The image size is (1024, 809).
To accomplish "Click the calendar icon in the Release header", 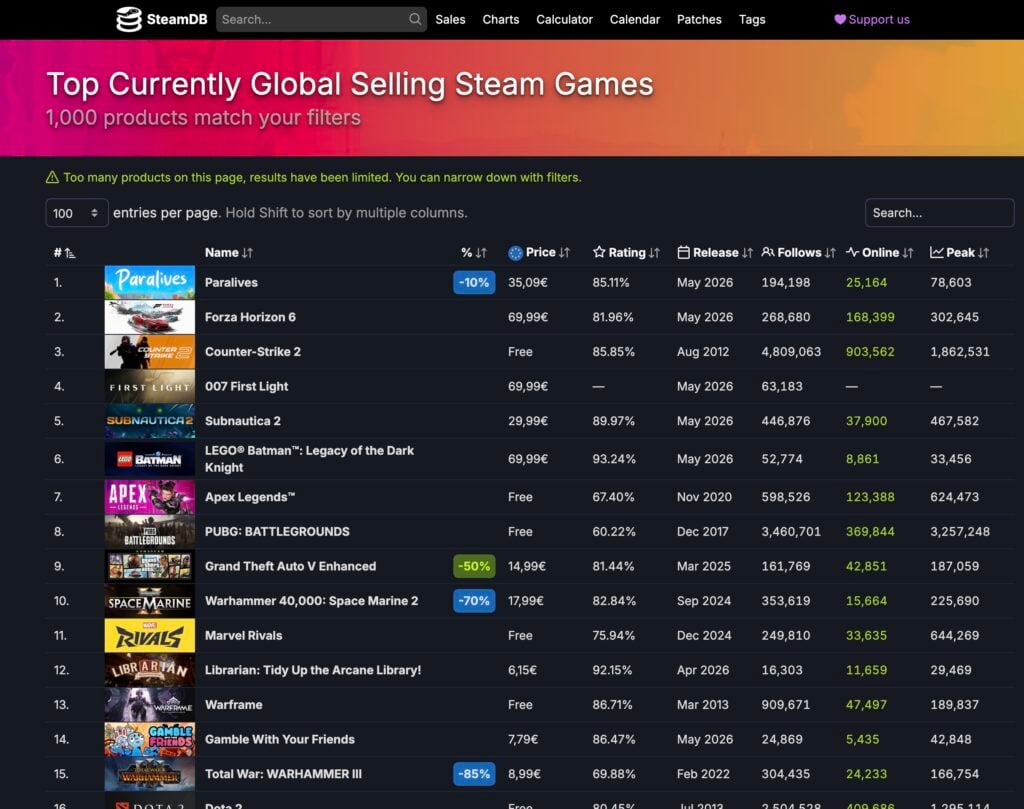I will click(x=683, y=253).
